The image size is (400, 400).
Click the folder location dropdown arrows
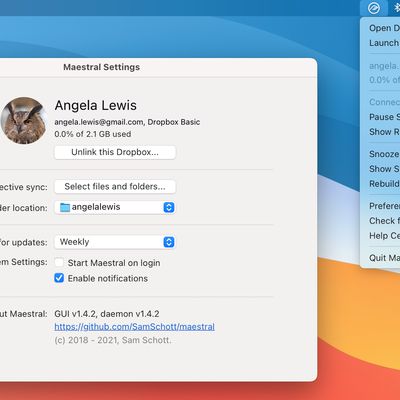[169, 207]
